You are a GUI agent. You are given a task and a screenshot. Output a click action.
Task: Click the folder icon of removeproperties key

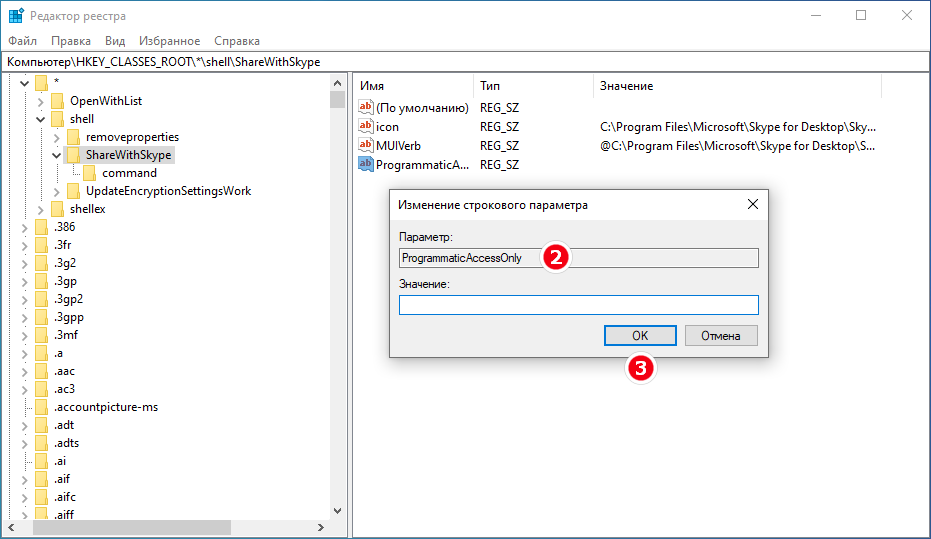74,137
